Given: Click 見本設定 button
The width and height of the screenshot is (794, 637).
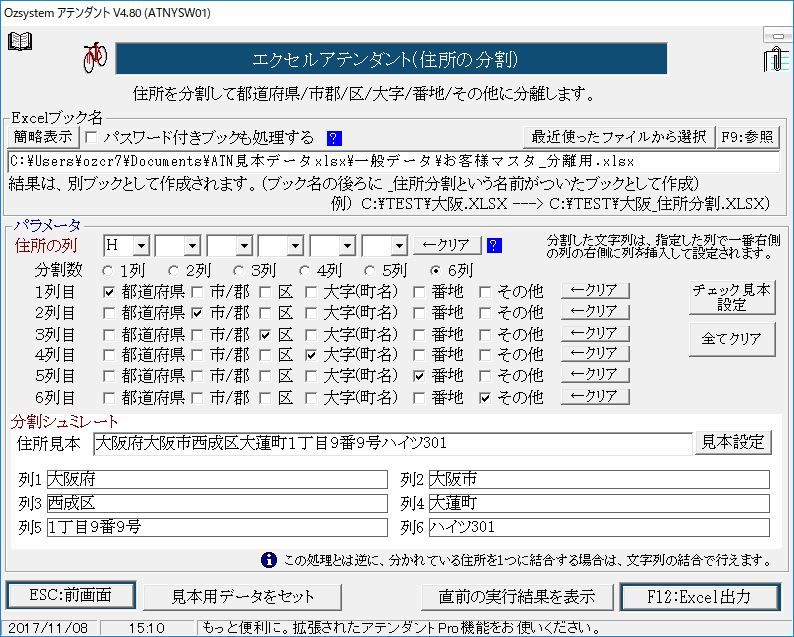Looking at the screenshot, I should click(733, 443).
